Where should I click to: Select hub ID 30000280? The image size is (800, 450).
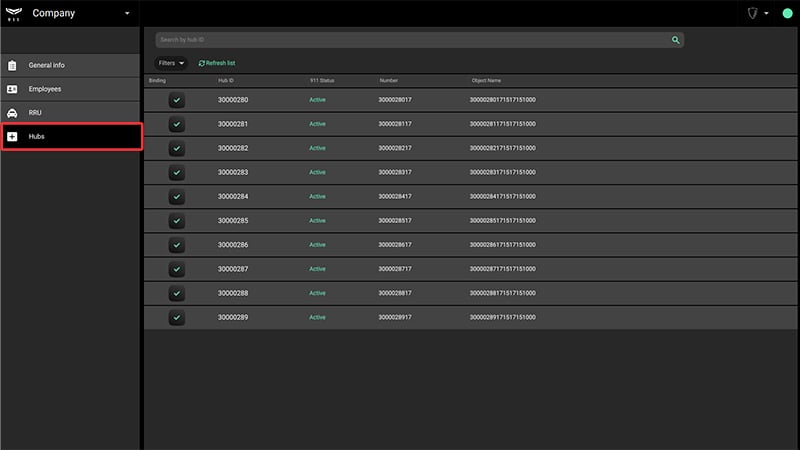[x=233, y=100]
